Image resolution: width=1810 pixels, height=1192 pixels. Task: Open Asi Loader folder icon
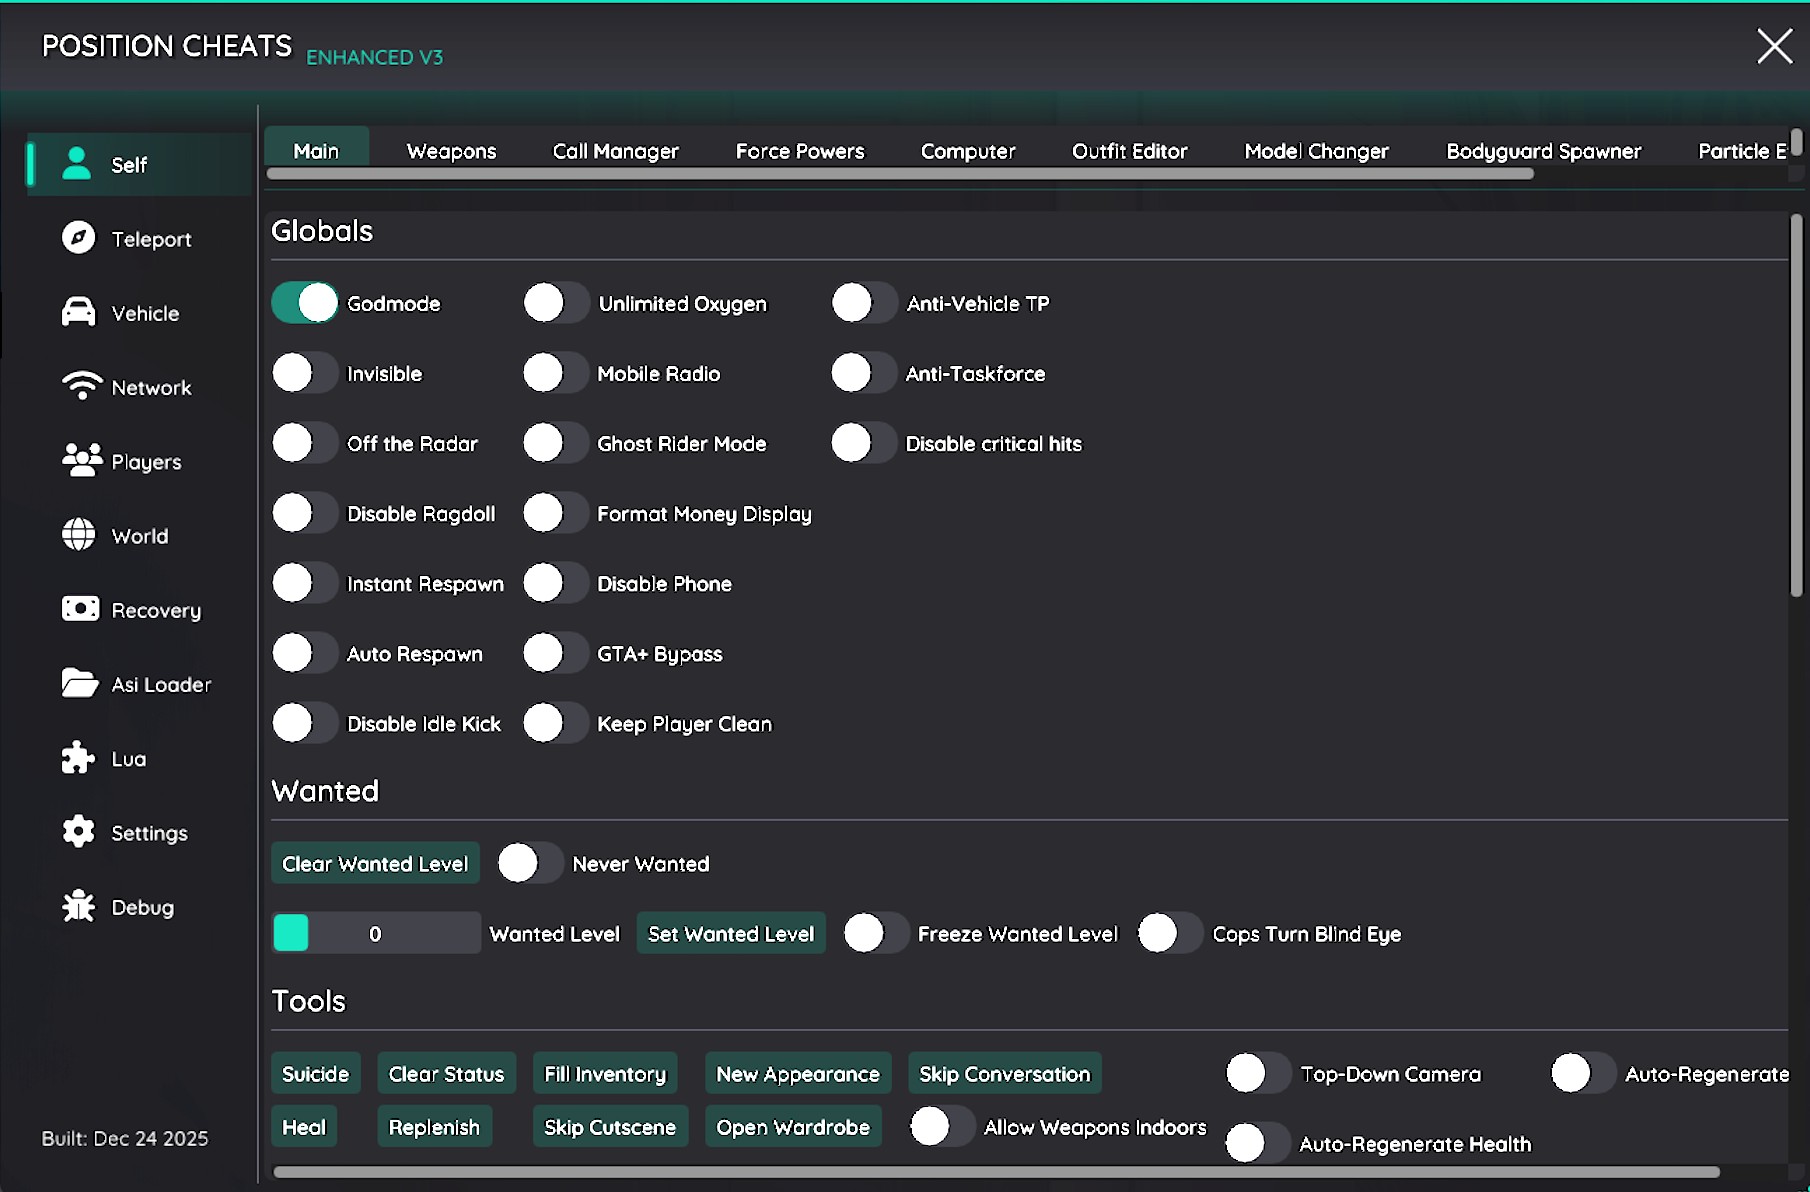79,683
